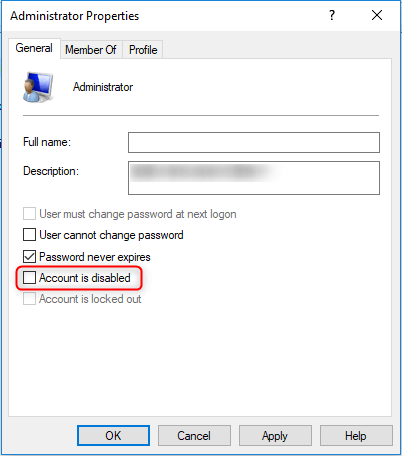Open the Profile tab
Screen dimensions: 402x456
coord(143,50)
